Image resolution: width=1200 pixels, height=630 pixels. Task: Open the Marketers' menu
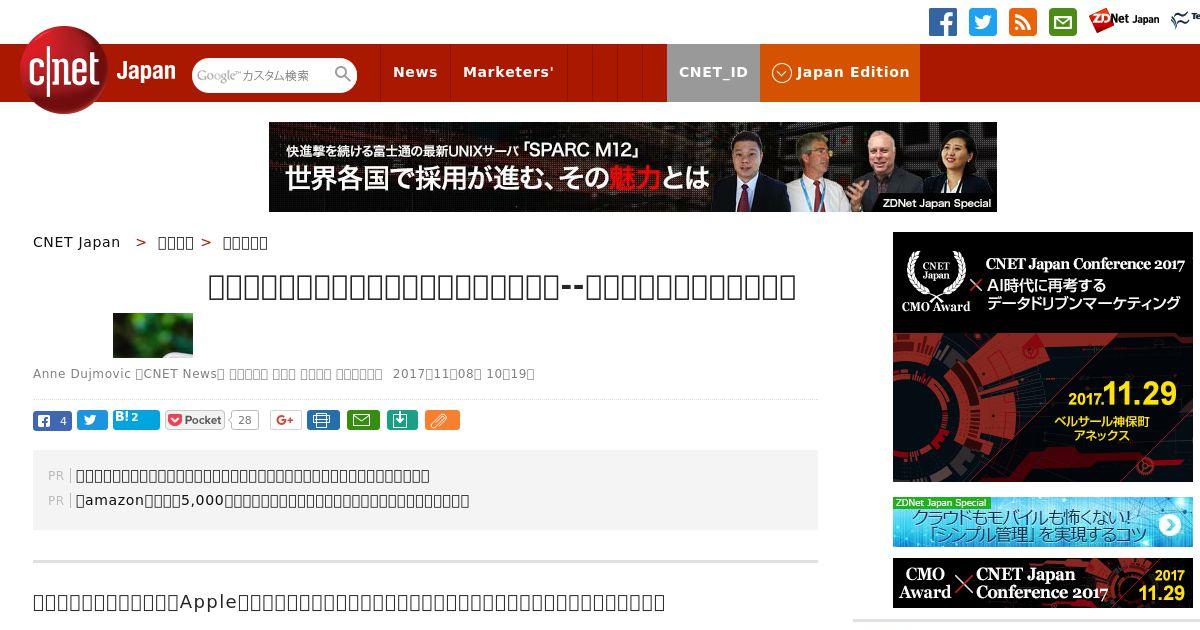click(x=508, y=72)
